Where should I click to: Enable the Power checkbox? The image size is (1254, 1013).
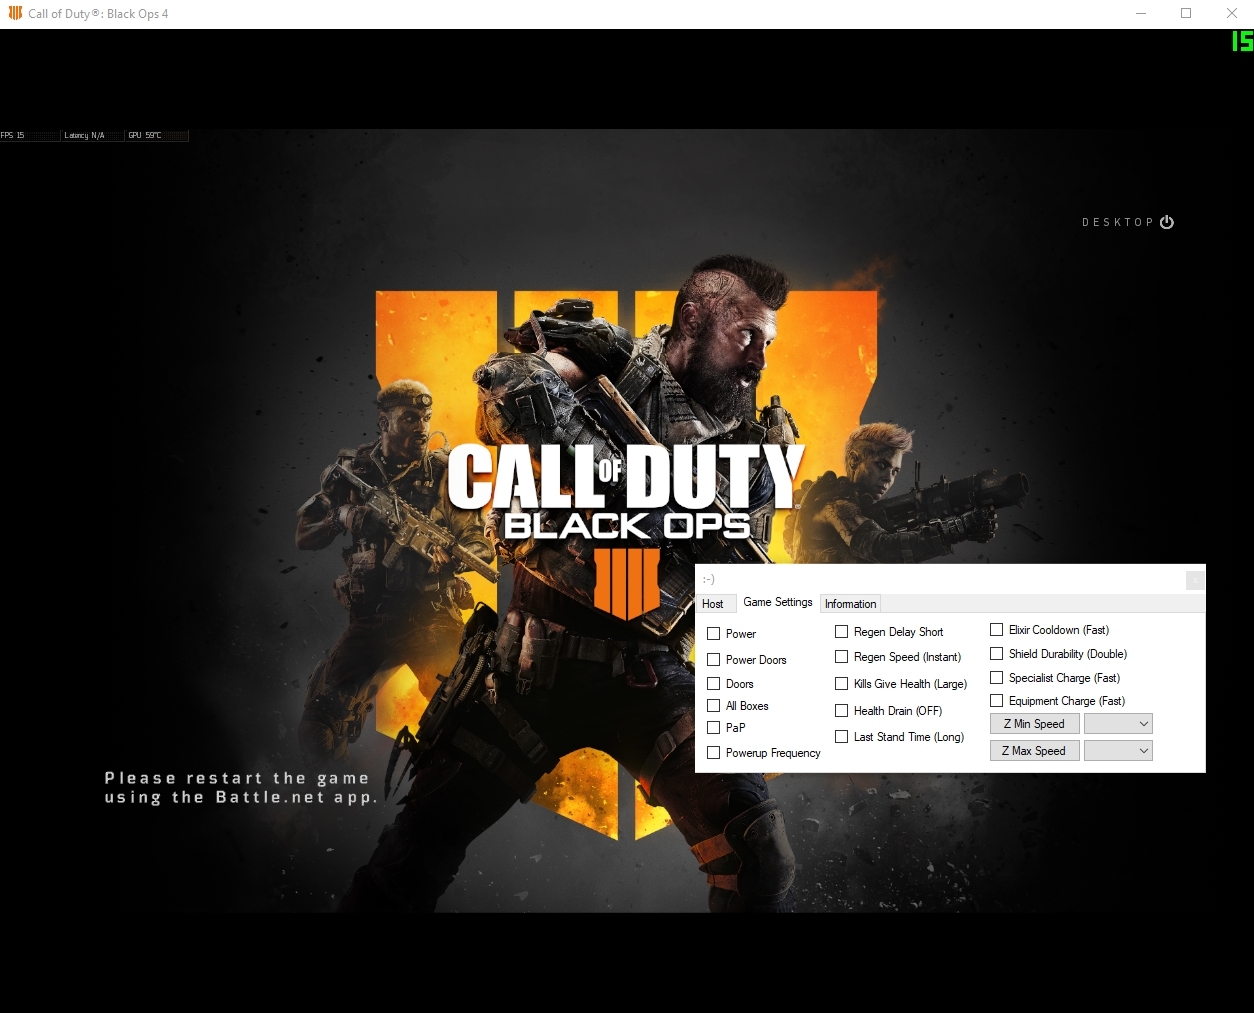click(714, 634)
